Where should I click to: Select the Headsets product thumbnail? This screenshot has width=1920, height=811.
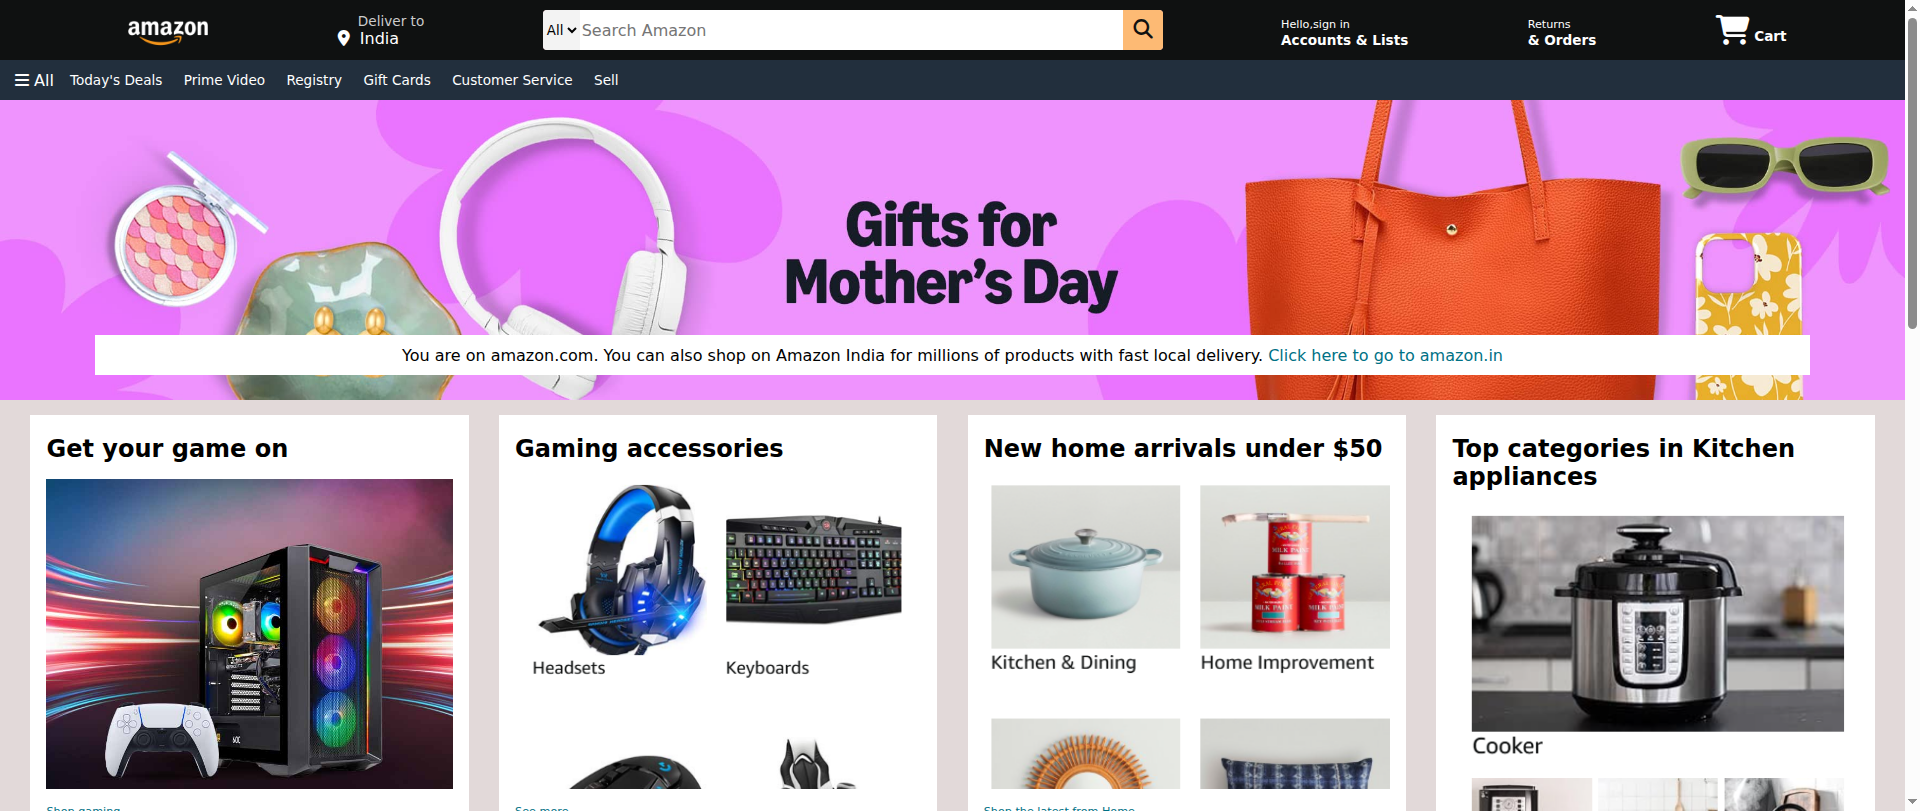coord(621,570)
